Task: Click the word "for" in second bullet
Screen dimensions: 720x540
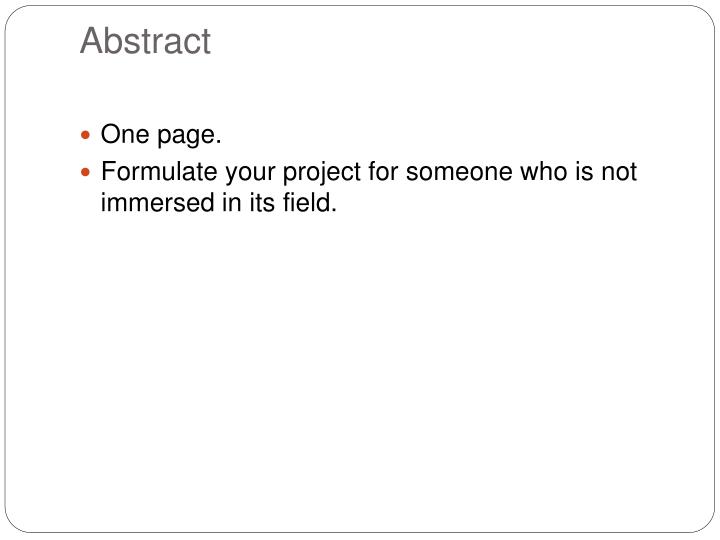Action: [x=383, y=171]
